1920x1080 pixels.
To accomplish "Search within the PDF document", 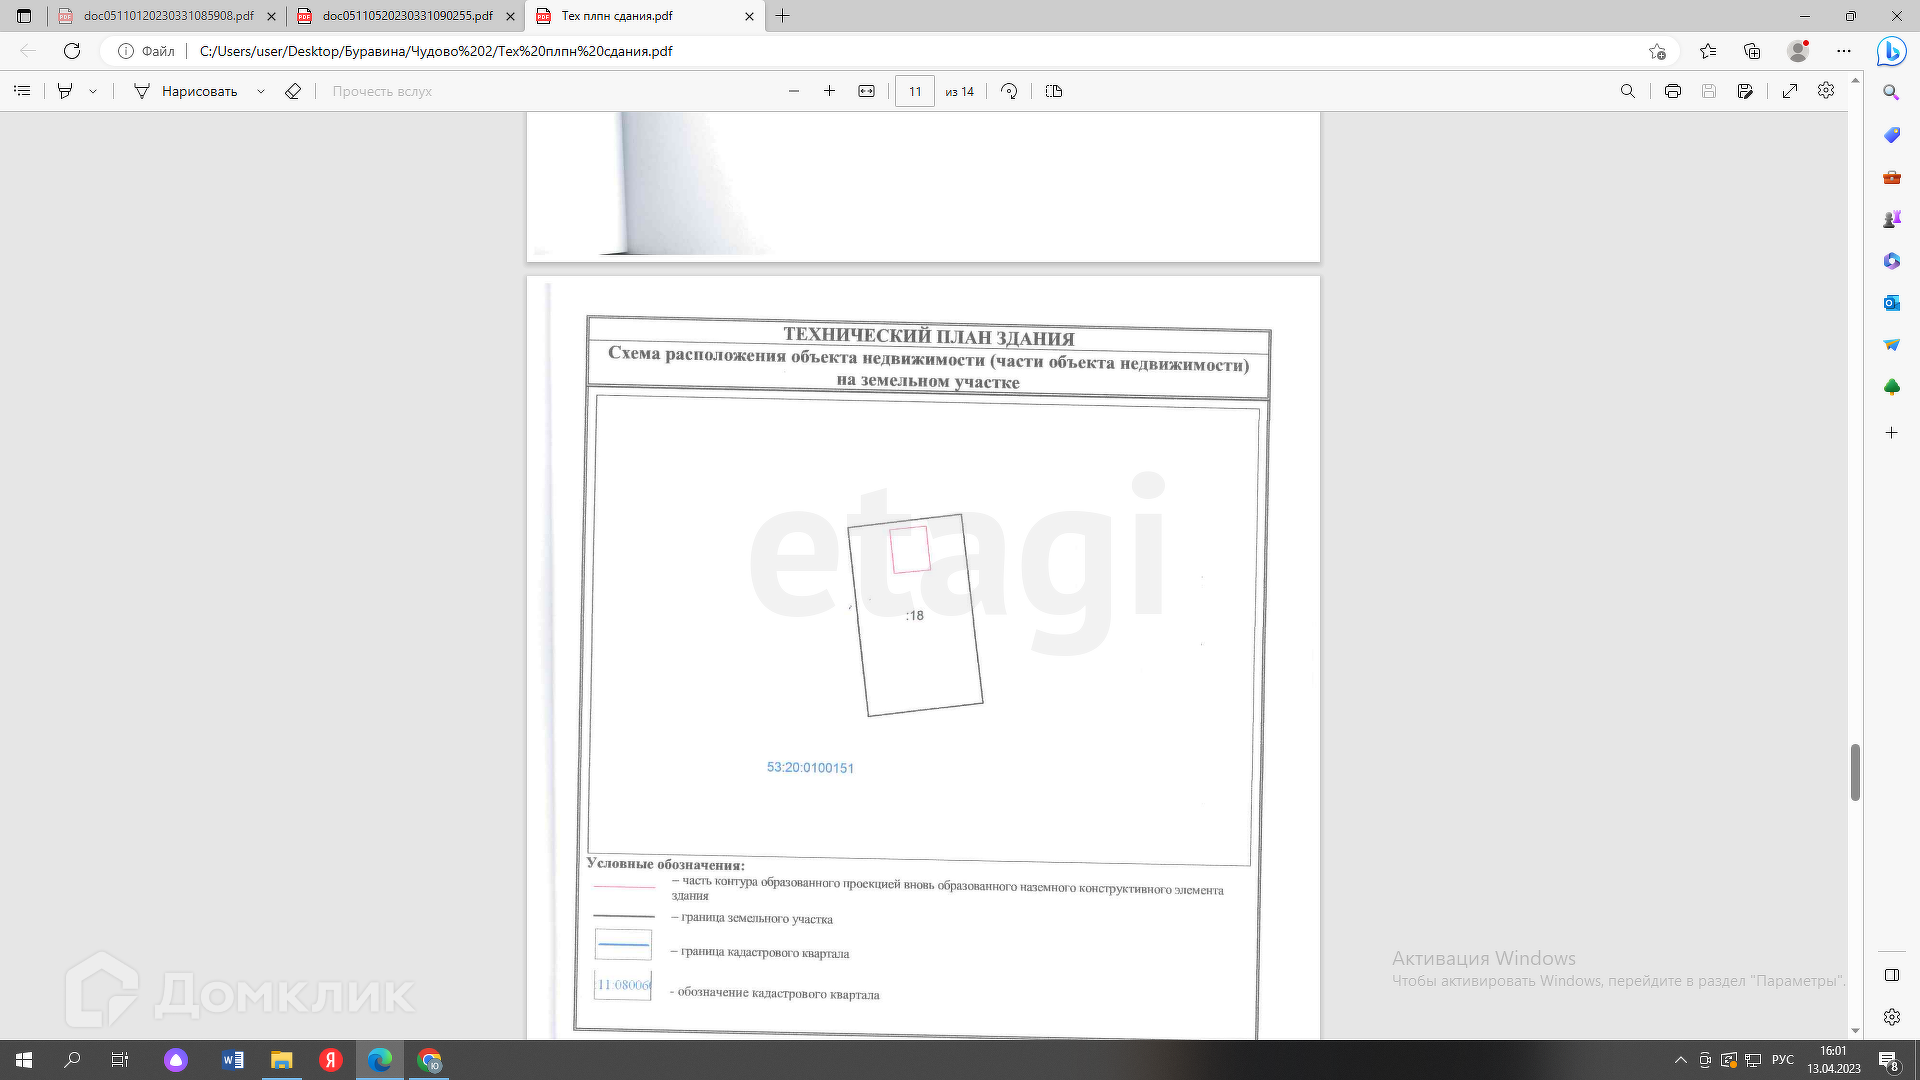I will tap(1628, 91).
